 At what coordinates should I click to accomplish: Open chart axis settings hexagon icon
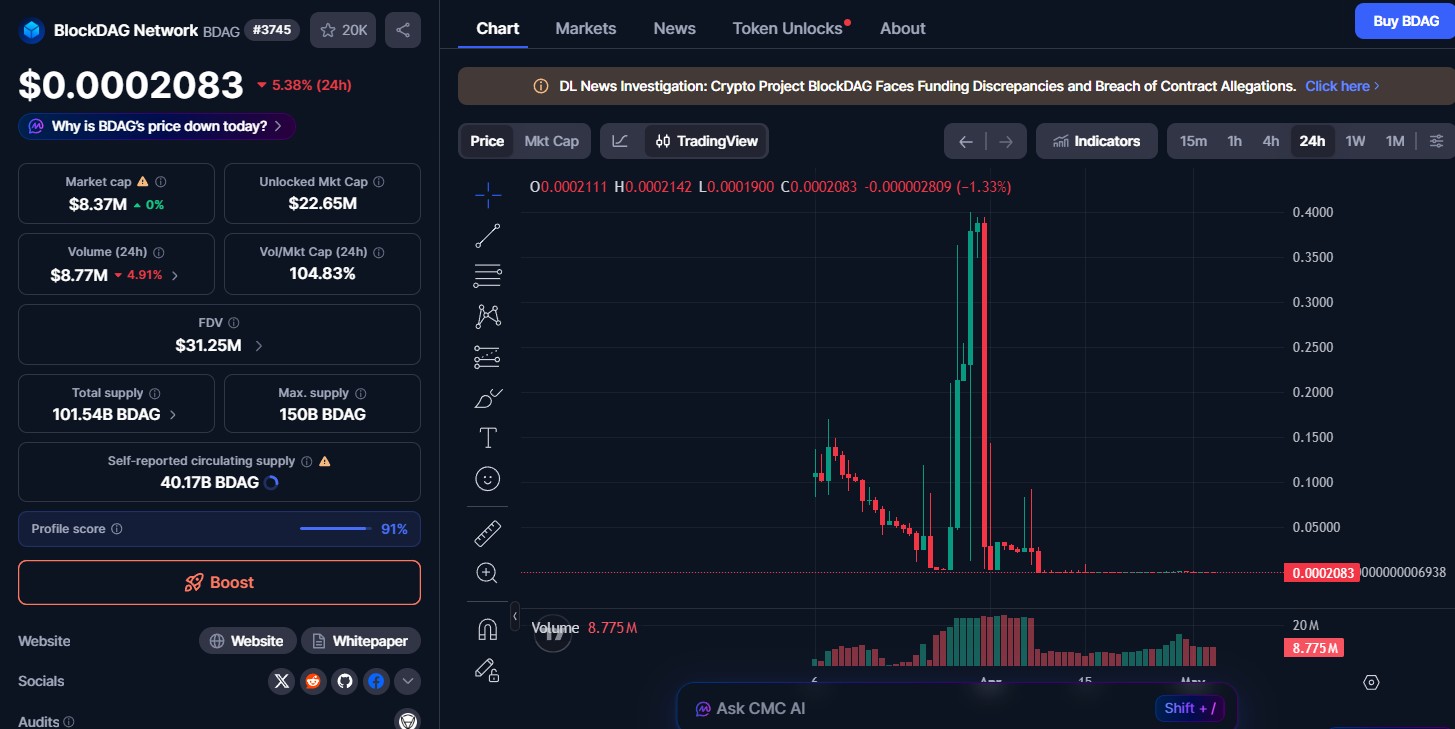1372,682
